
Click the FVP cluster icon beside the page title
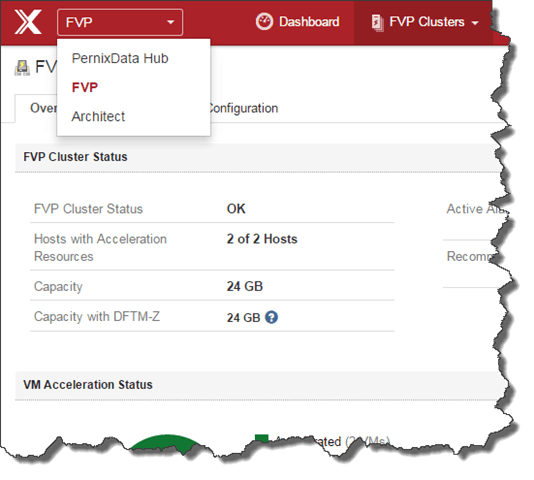(22, 68)
